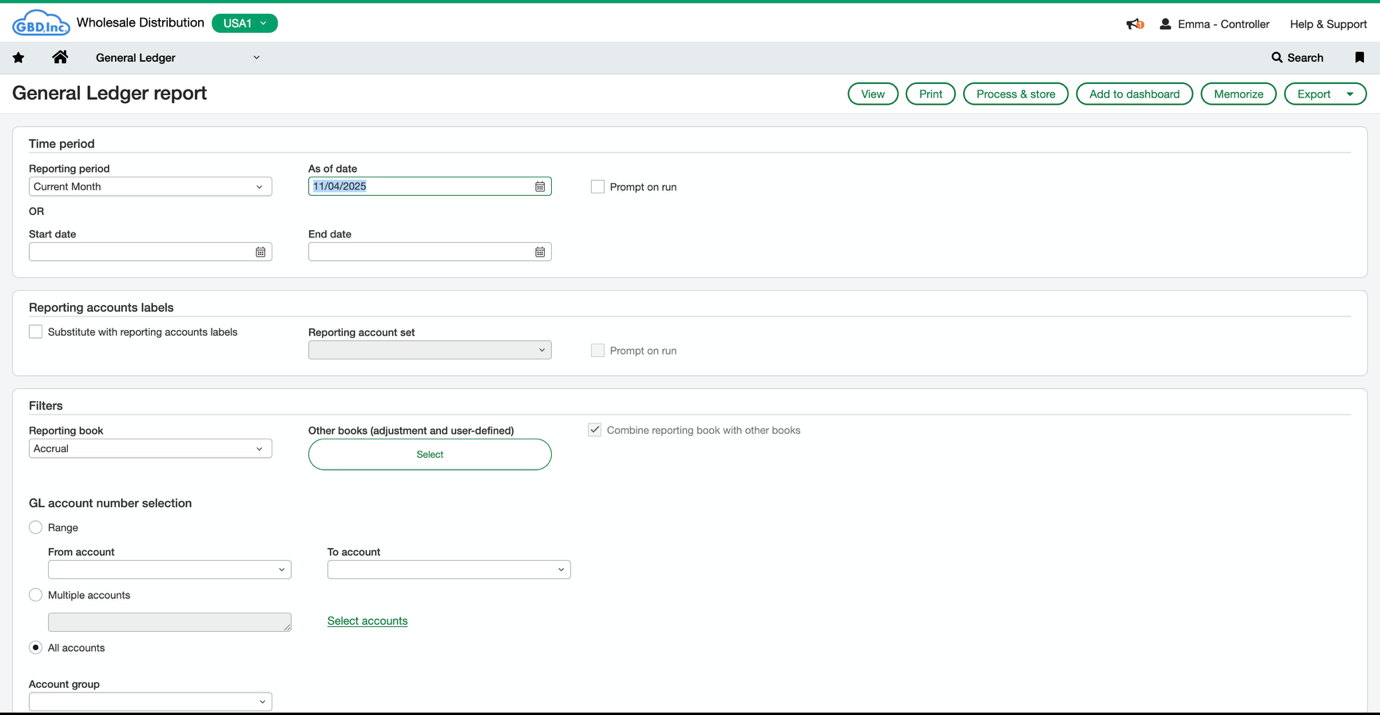Image resolution: width=1380 pixels, height=715 pixels.
Task: Enable Substitute with reporting accounts labels
Action: pyautogui.click(x=36, y=332)
